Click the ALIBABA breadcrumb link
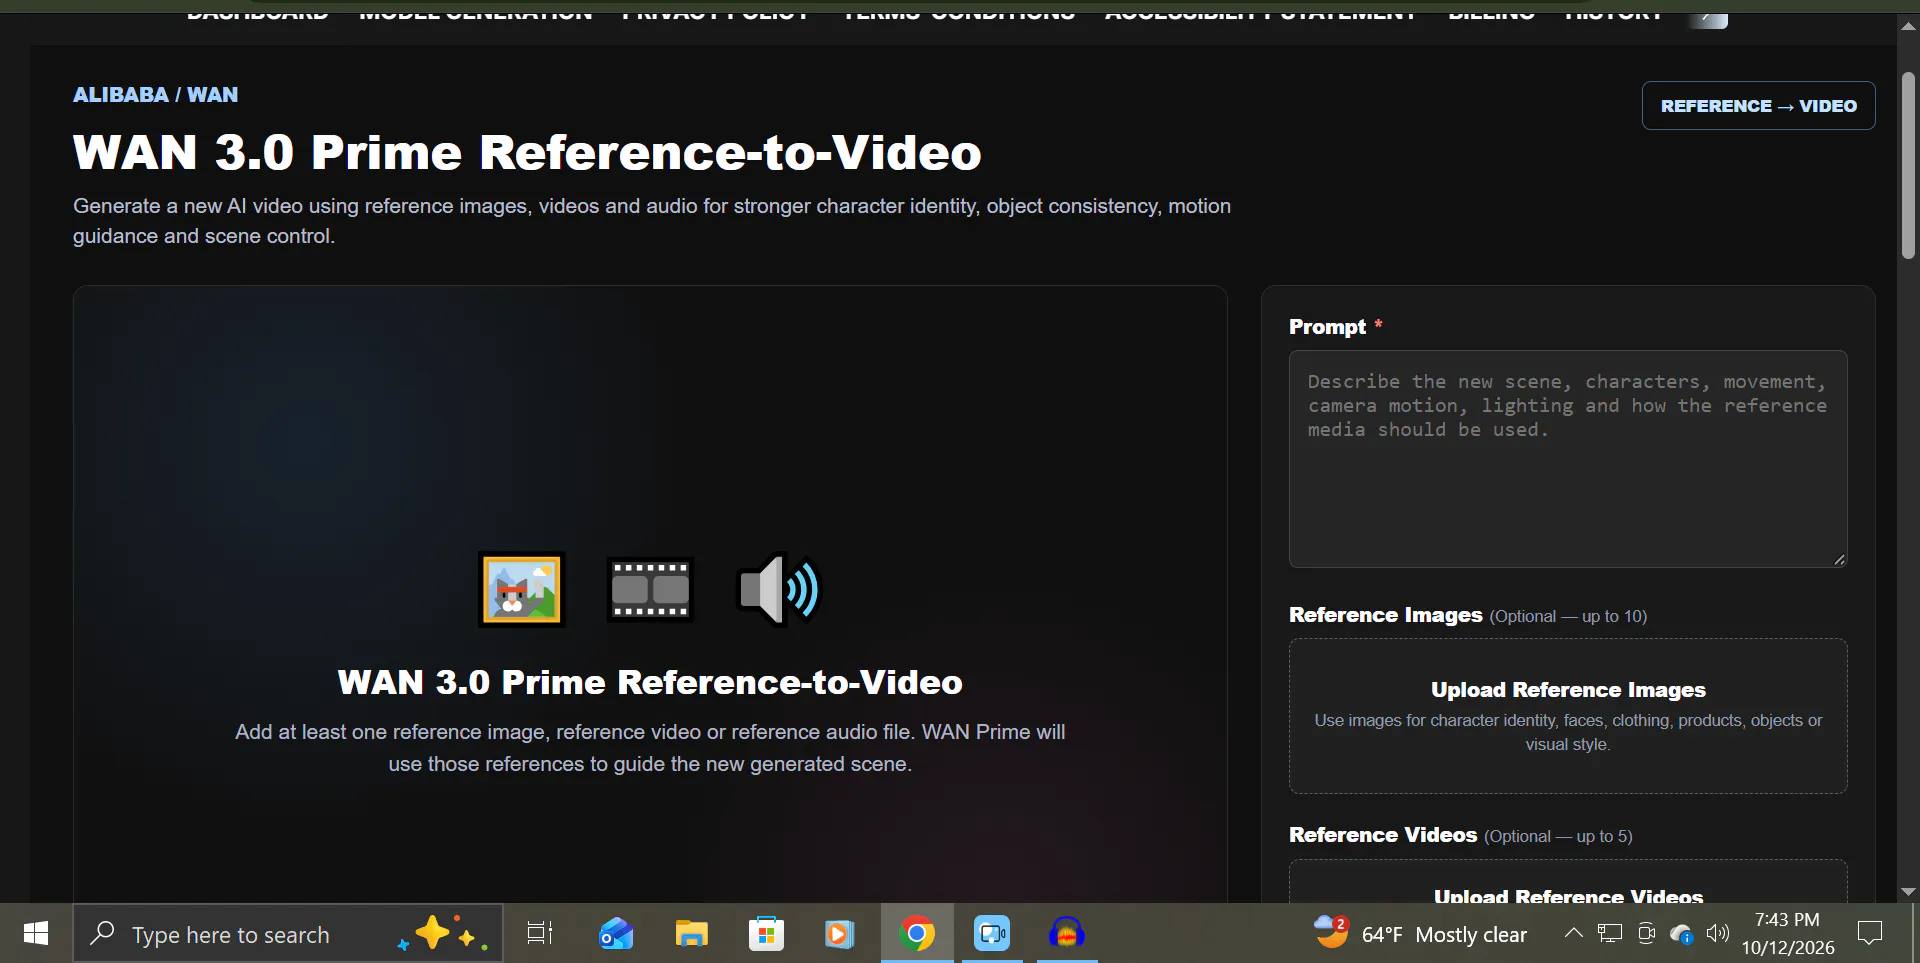This screenshot has height=963, width=1920. [x=120, y=94]
